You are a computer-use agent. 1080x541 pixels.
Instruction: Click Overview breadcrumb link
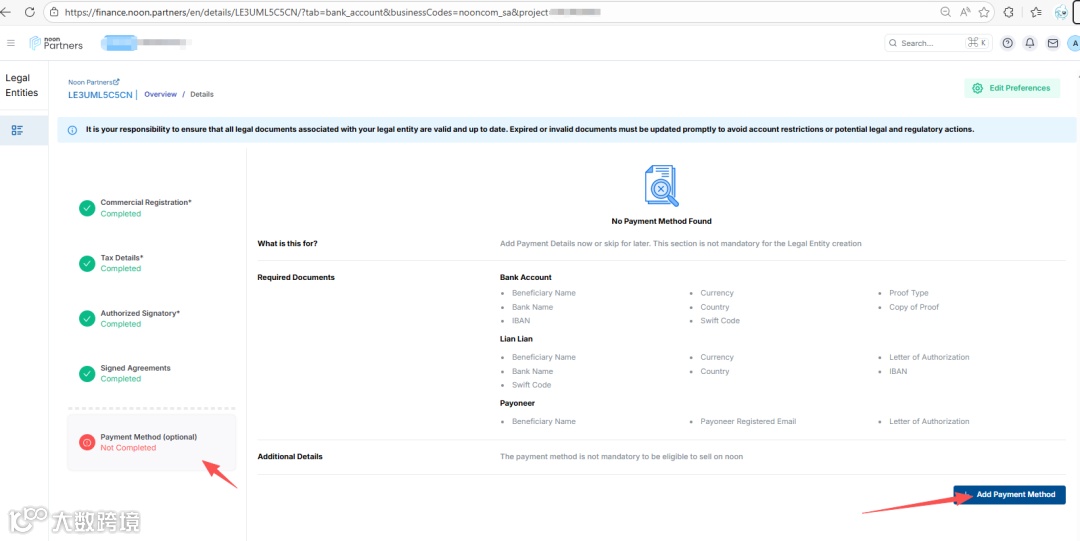[x=160, y=94]
